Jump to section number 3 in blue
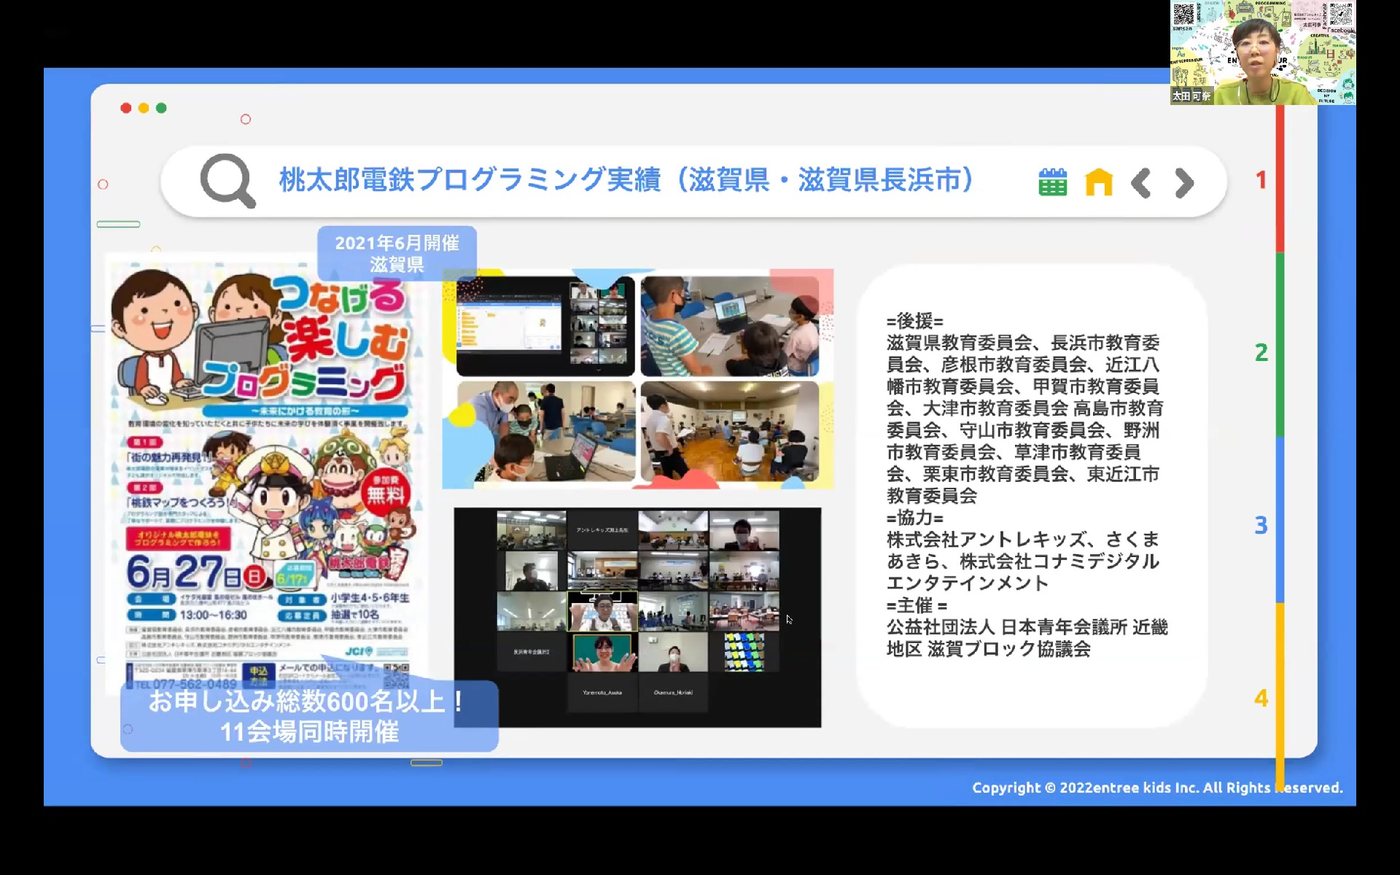Image resolution: width=1400 pixels, height=875 pixels. point(1261,525)
